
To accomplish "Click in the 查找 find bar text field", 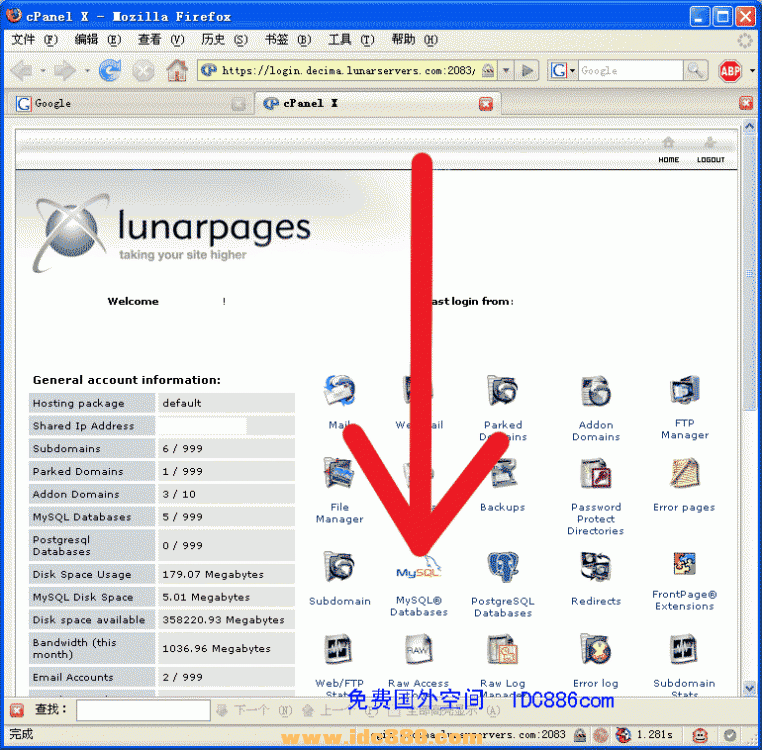I will [142, 710].
